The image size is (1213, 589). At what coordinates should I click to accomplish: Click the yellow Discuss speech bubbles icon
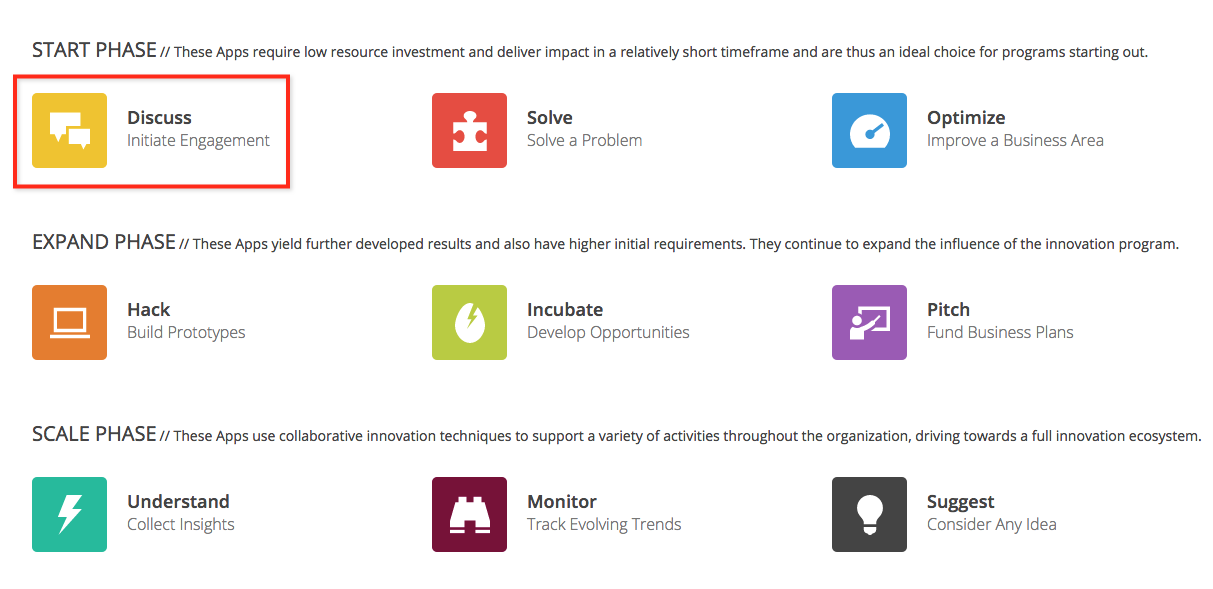[69, 130]
